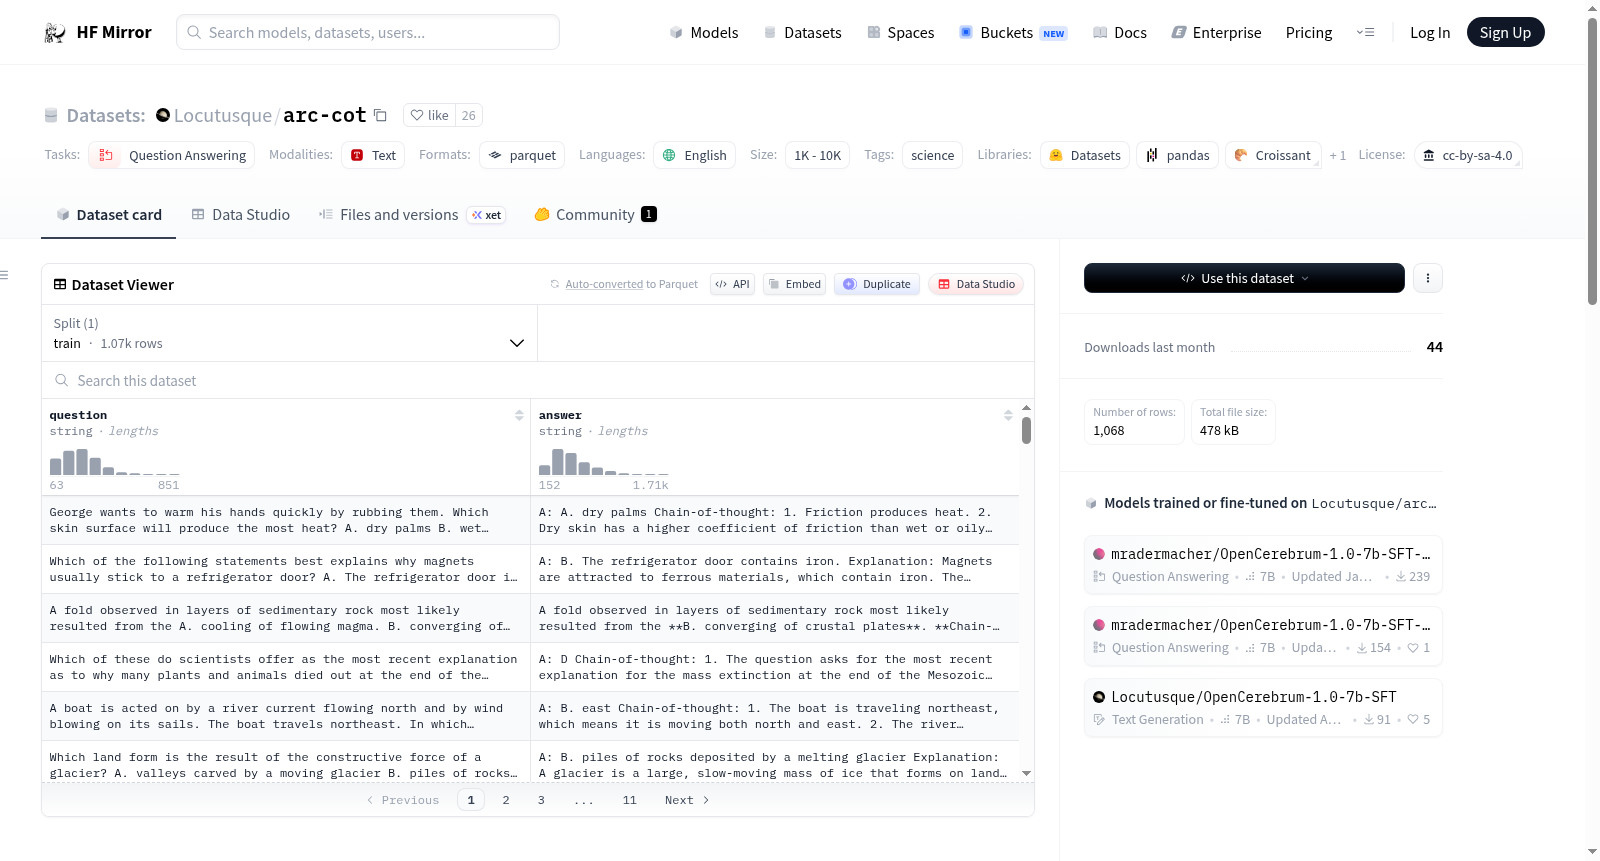Click the left sidebar collapse icon
The height and width of the screenshot is (861, 1600).
[x=5, y=275]
